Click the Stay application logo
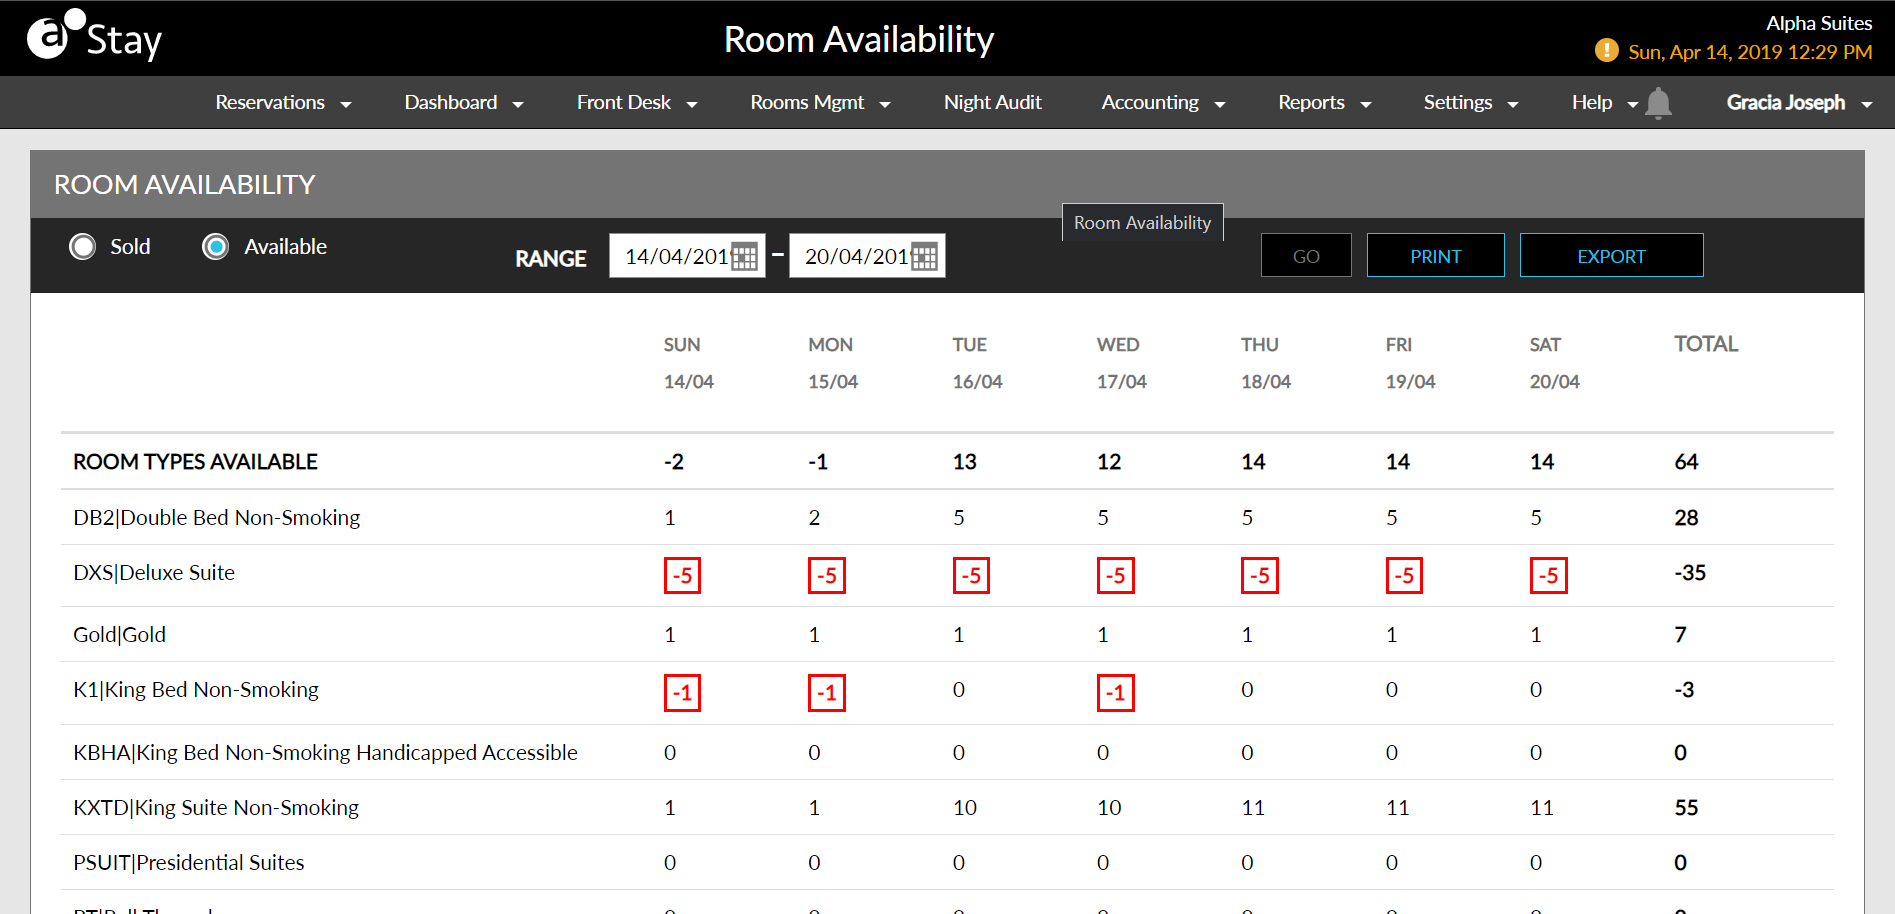This screenshot has width=1895, height=914. pyautogui.click(x=95, y=36)
